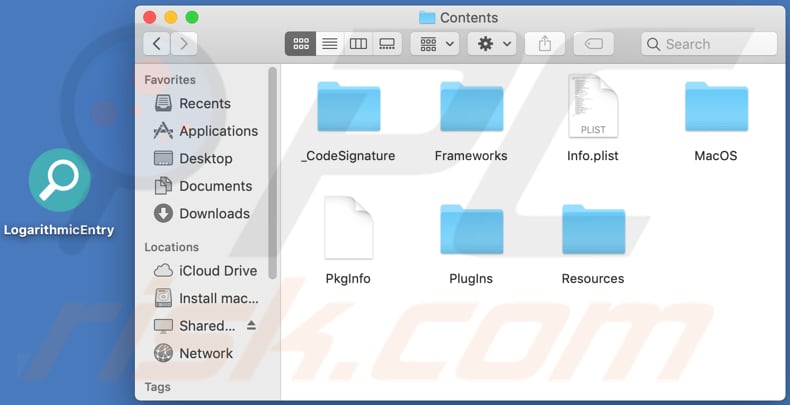Viewport: 790px width, 405px height.
Task: Focus the Search field
Action: point(709,44)
